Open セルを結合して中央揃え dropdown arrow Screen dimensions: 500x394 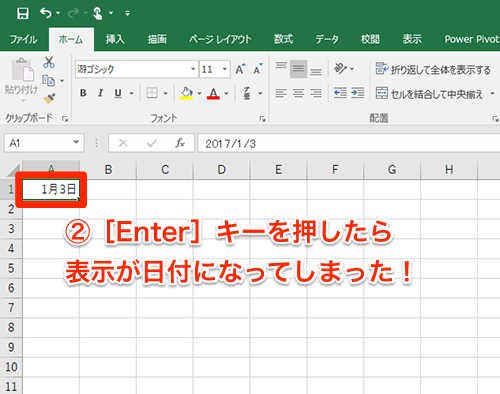point(492,94)
